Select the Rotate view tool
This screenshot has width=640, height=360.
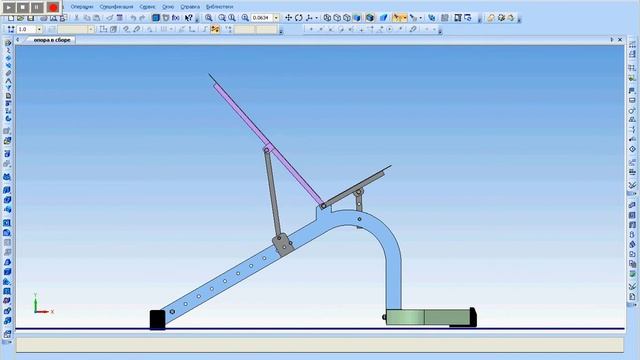point(299,18)
